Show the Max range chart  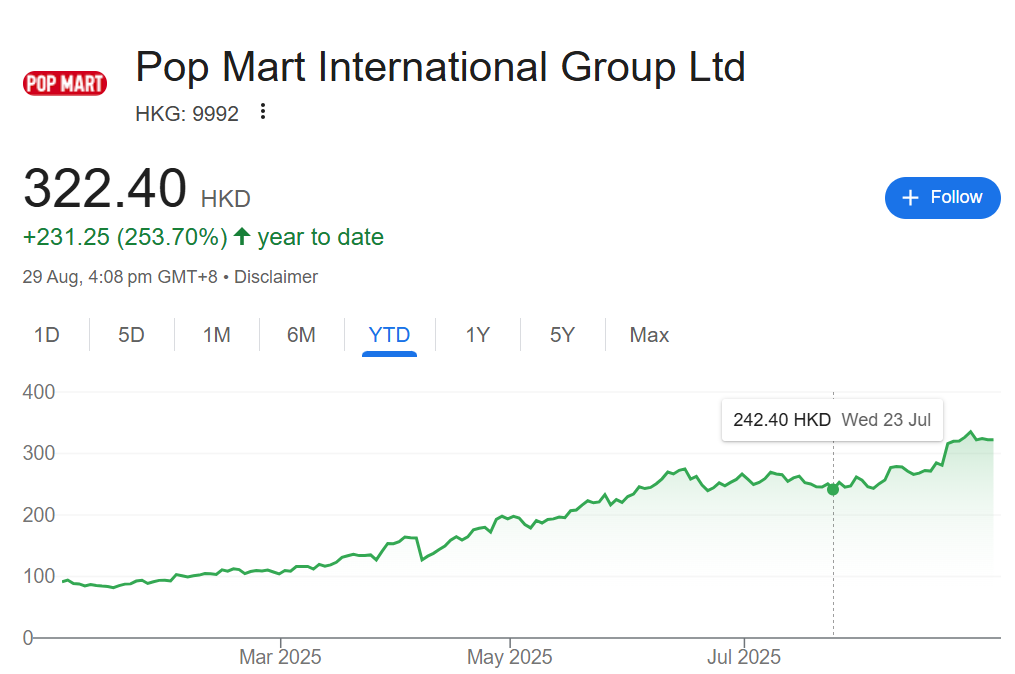pyautogui.click(x=649, y=335)
